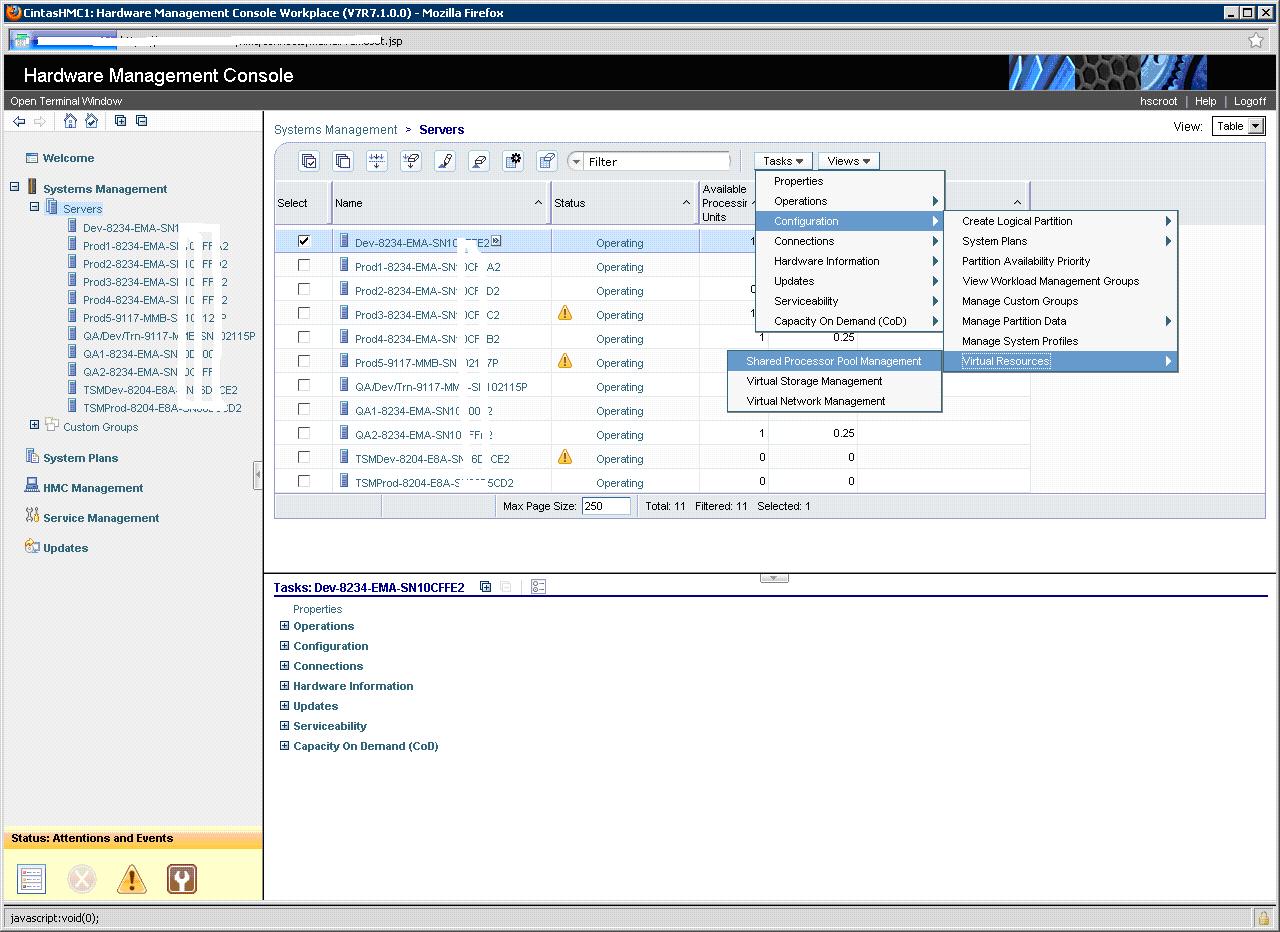
Task: Collapse the Systems Management tree node
Action: click(15, 187)
